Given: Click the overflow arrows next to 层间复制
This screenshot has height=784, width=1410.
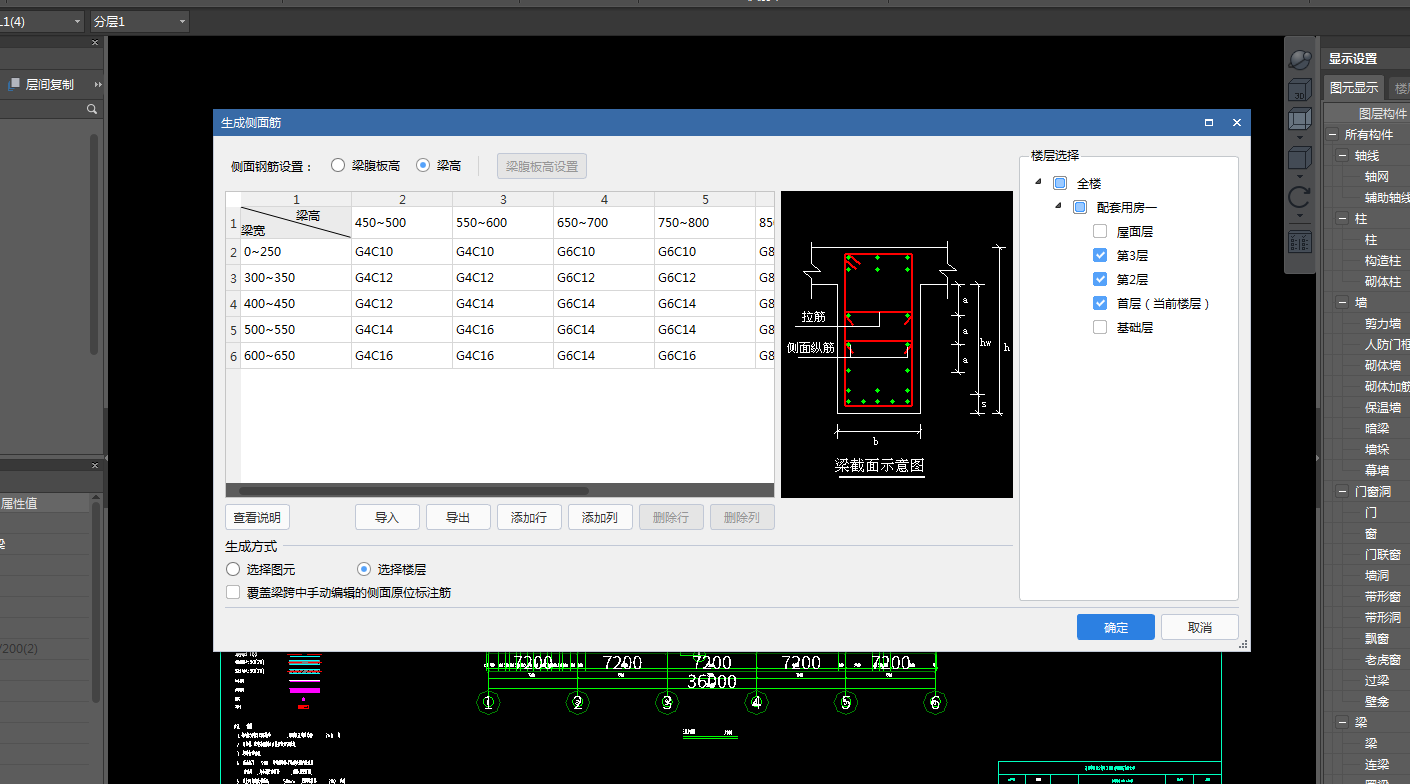Looking at the screenshot, I should tap(97, 85).
